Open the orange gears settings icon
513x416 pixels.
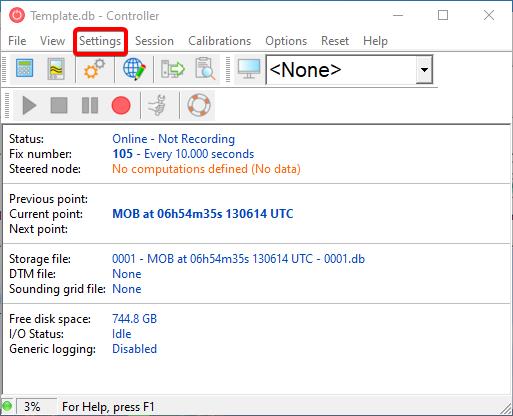(x=94, y=69)
